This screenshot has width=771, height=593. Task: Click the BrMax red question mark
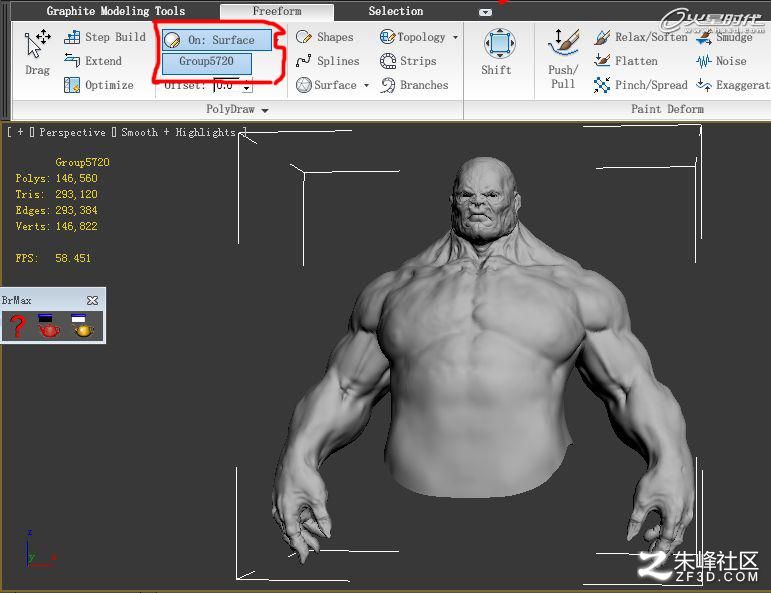click(18, 326)
